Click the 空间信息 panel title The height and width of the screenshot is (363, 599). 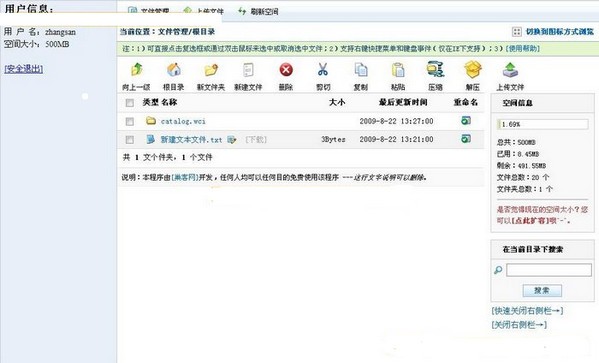(x=518, y=103)
